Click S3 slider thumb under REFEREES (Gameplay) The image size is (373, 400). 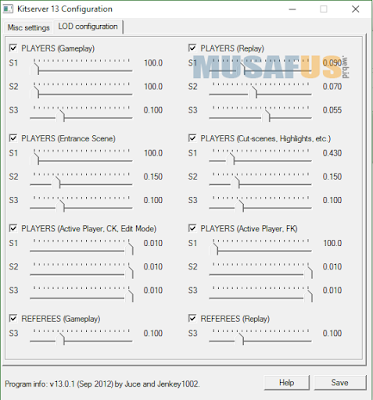click(x=60, y=339)
